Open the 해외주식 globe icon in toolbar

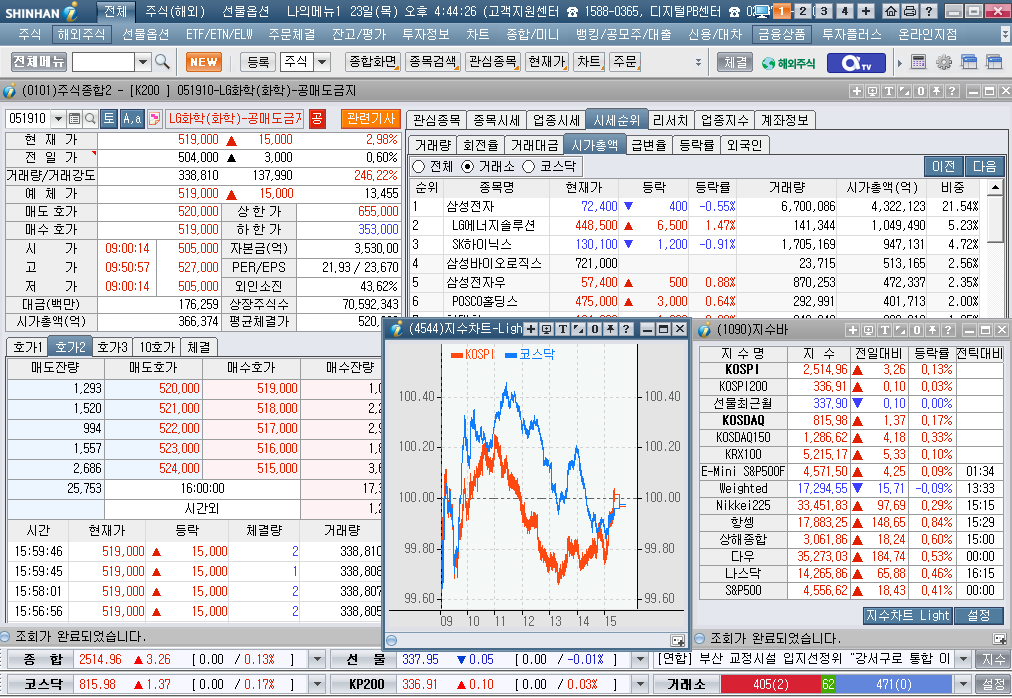pos(788,63)
